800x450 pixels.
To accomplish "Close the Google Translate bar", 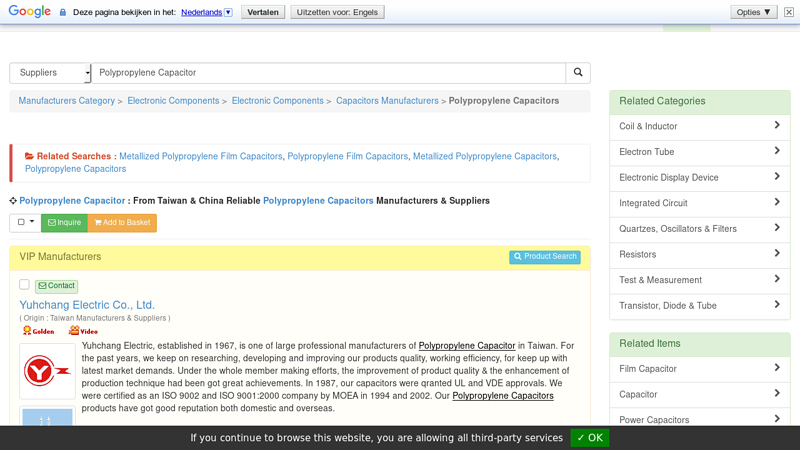I will tap(788, 12).
